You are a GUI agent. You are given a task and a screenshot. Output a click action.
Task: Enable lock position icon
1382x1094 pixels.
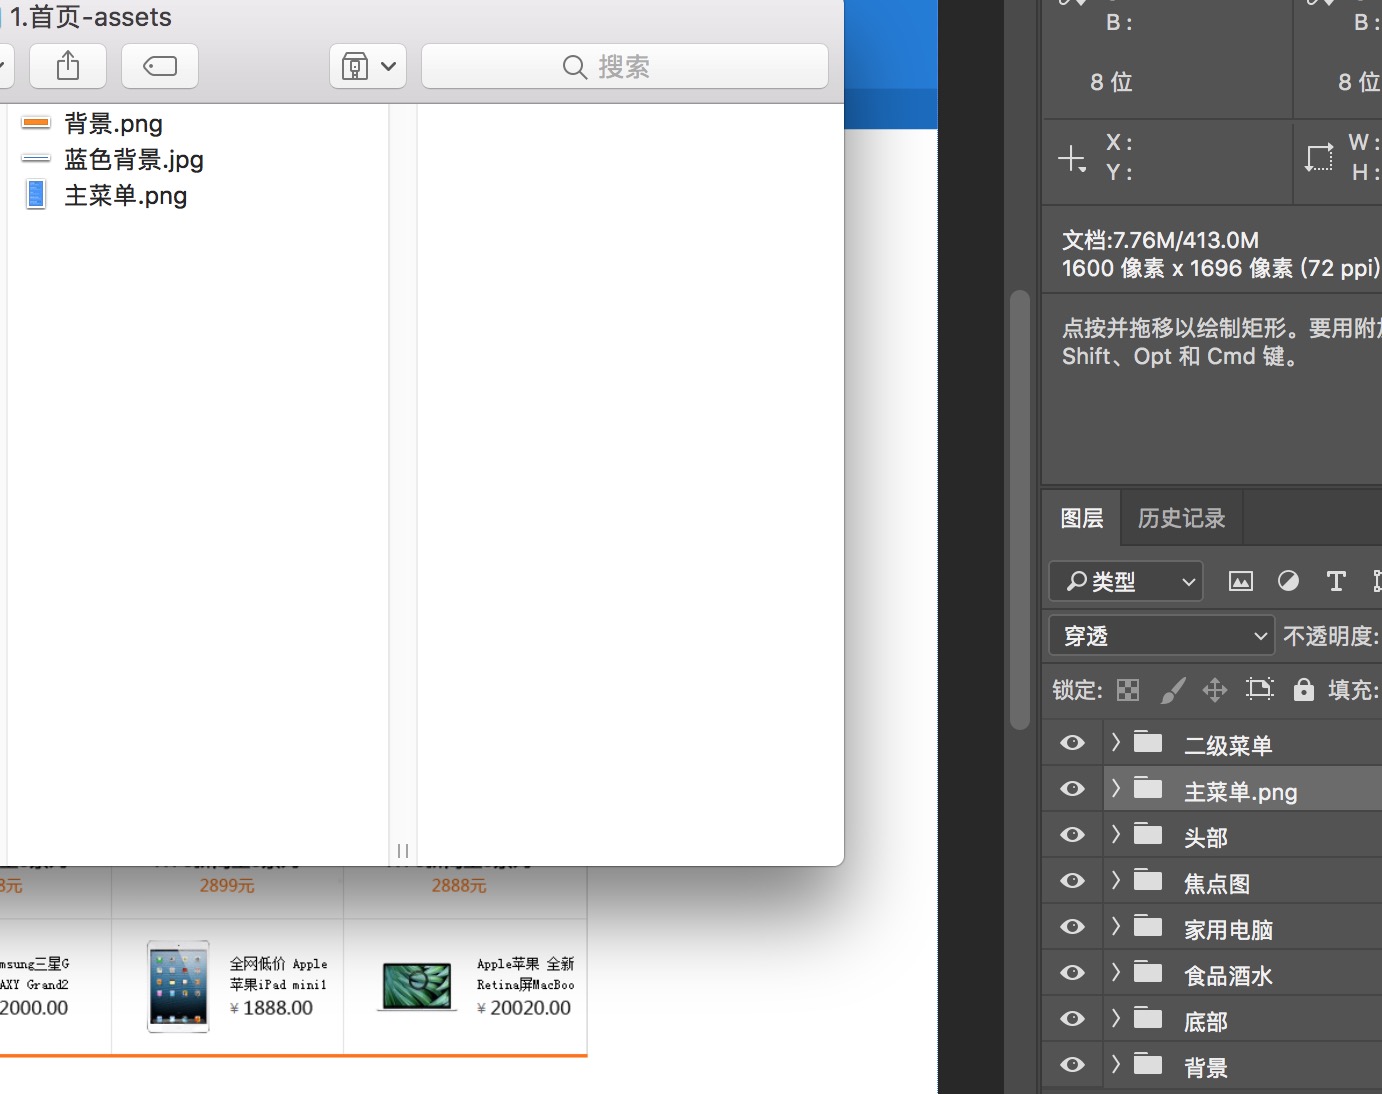(1214, 689)
